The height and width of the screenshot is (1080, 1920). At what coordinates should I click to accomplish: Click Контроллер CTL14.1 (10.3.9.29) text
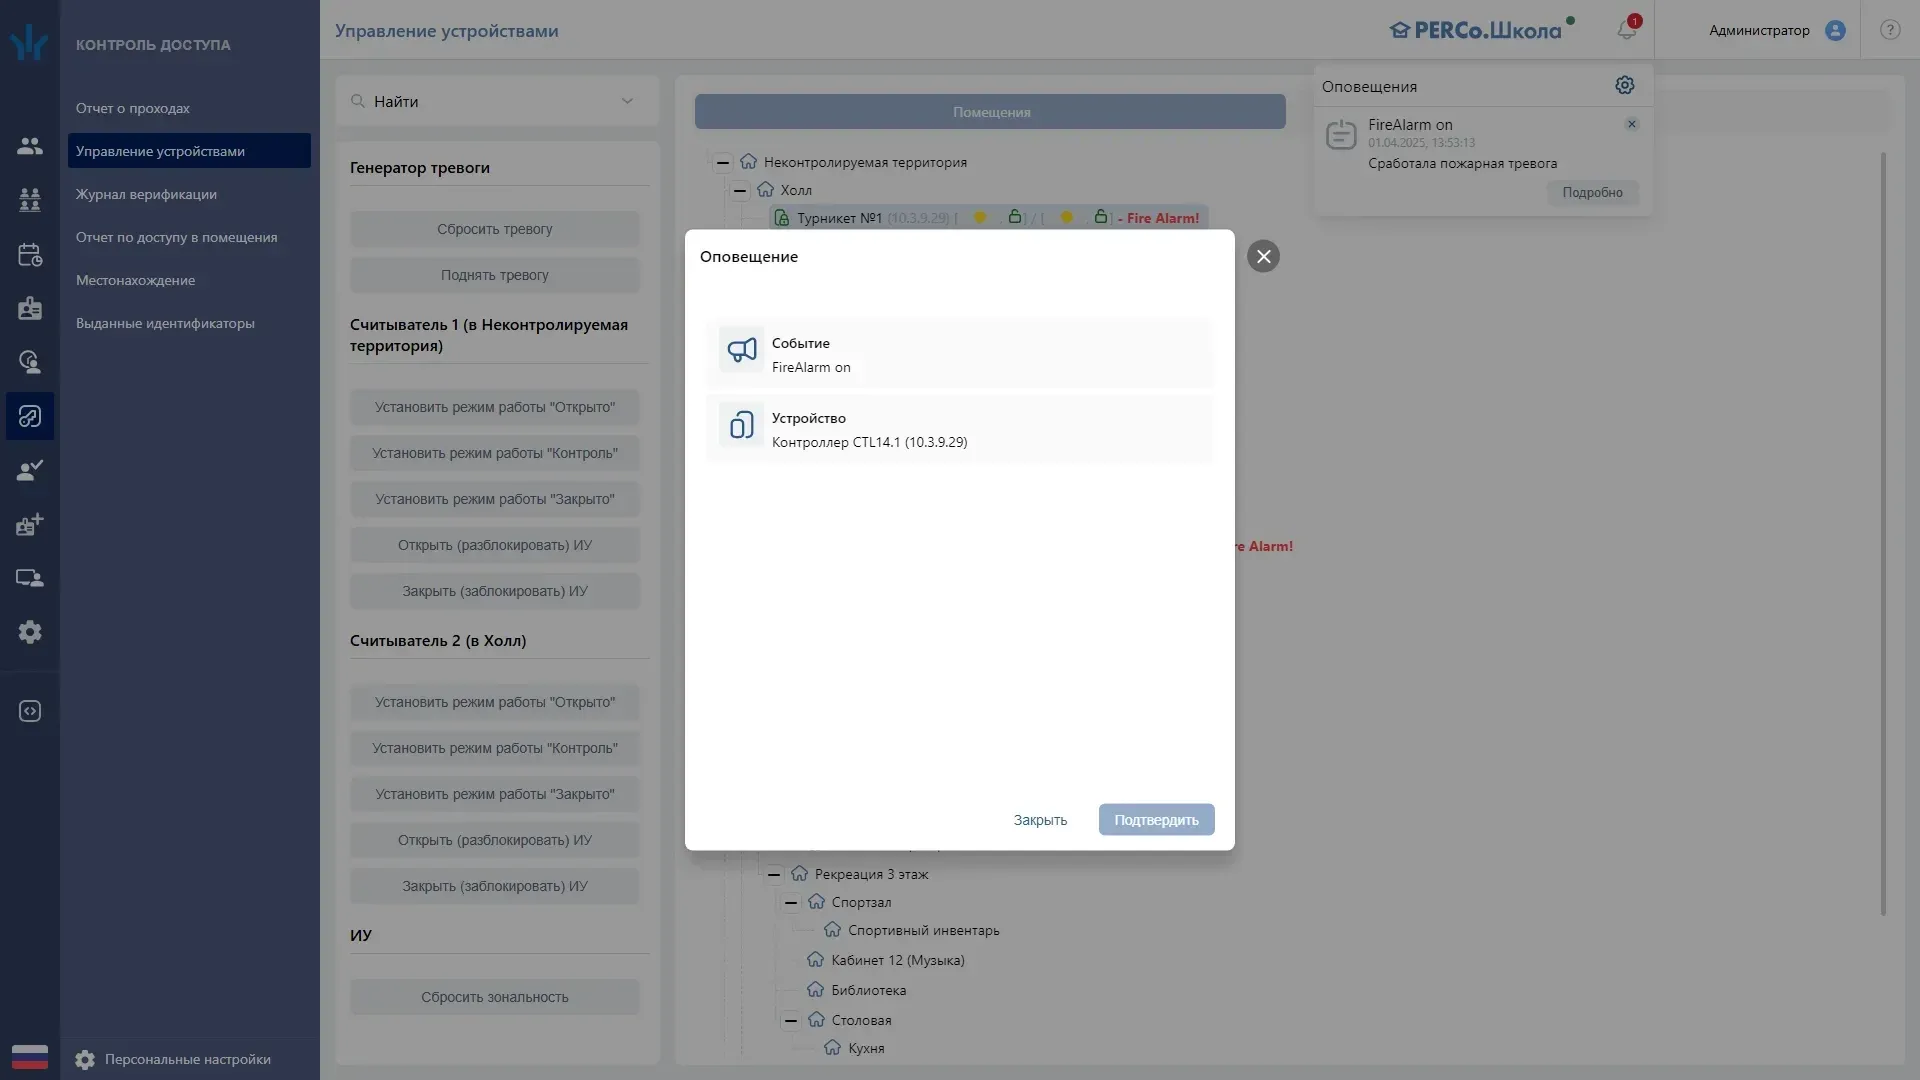[x=869, y=442]
